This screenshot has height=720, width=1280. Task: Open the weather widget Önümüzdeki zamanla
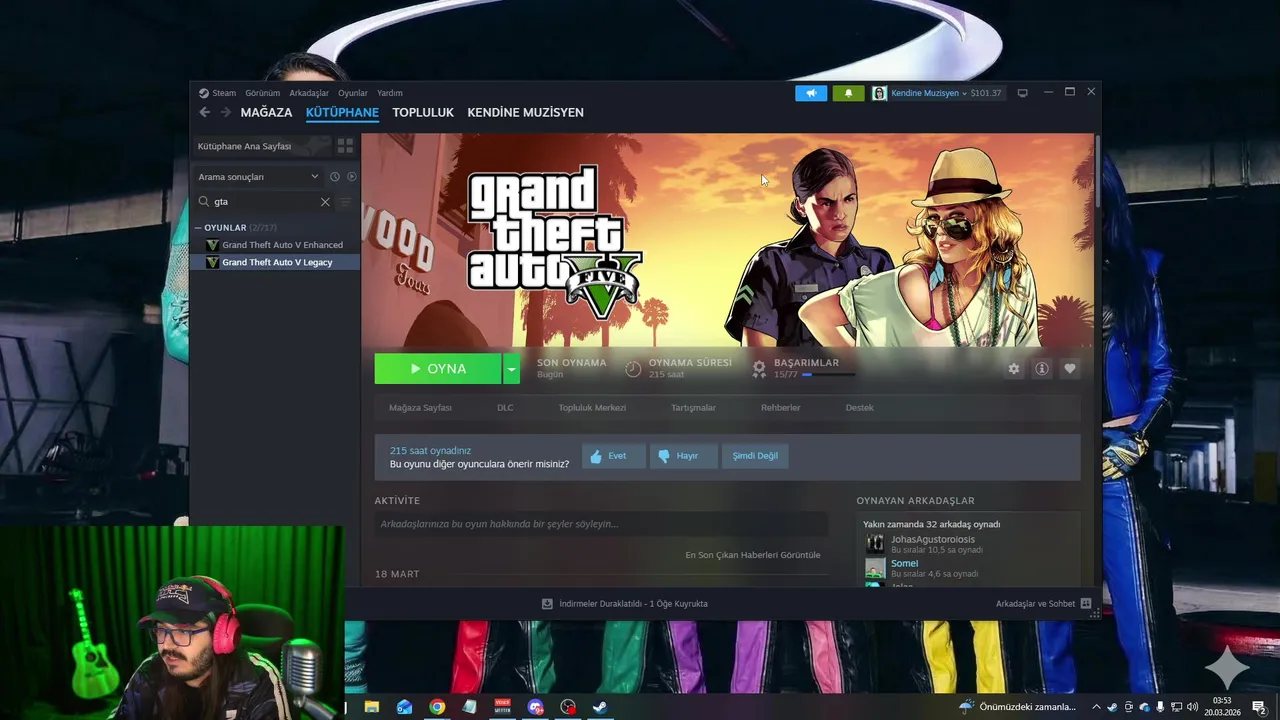pyautogui.click(x=1018, y=707)
